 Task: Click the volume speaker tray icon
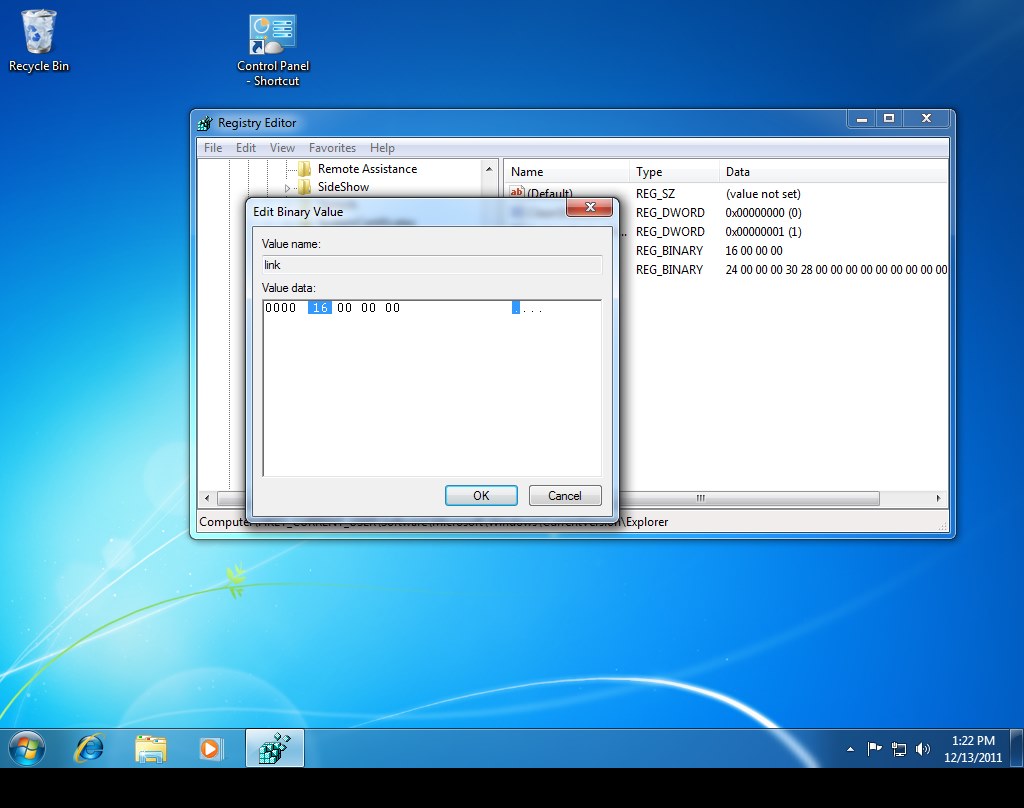click(x=923, y=749)
